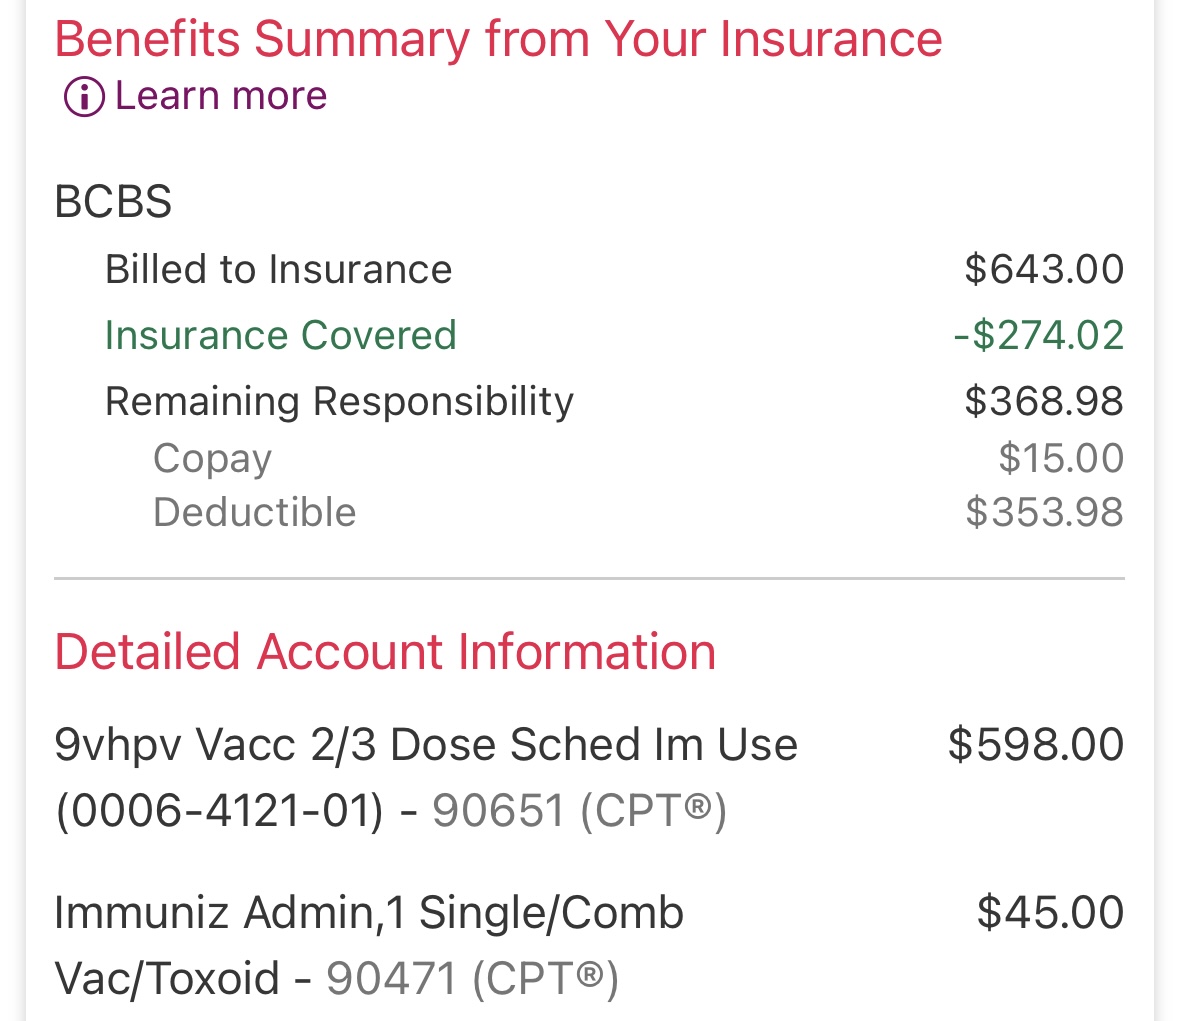This screenshot has width=1179, height=1021.
Task: Select the $368.98 remaining responsibility amount
Action: [x=1043, y=401]
